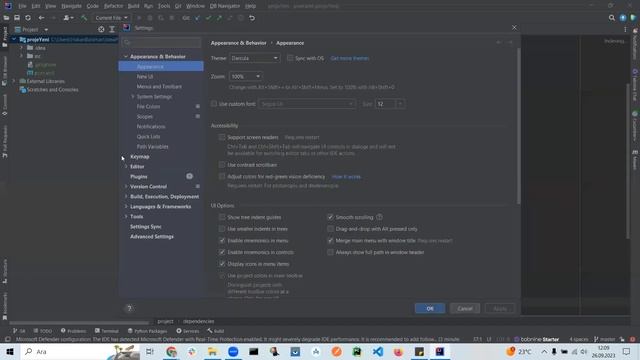
Task: Click the Search Everywhere magnifier icon
Action: click(611, 18)
